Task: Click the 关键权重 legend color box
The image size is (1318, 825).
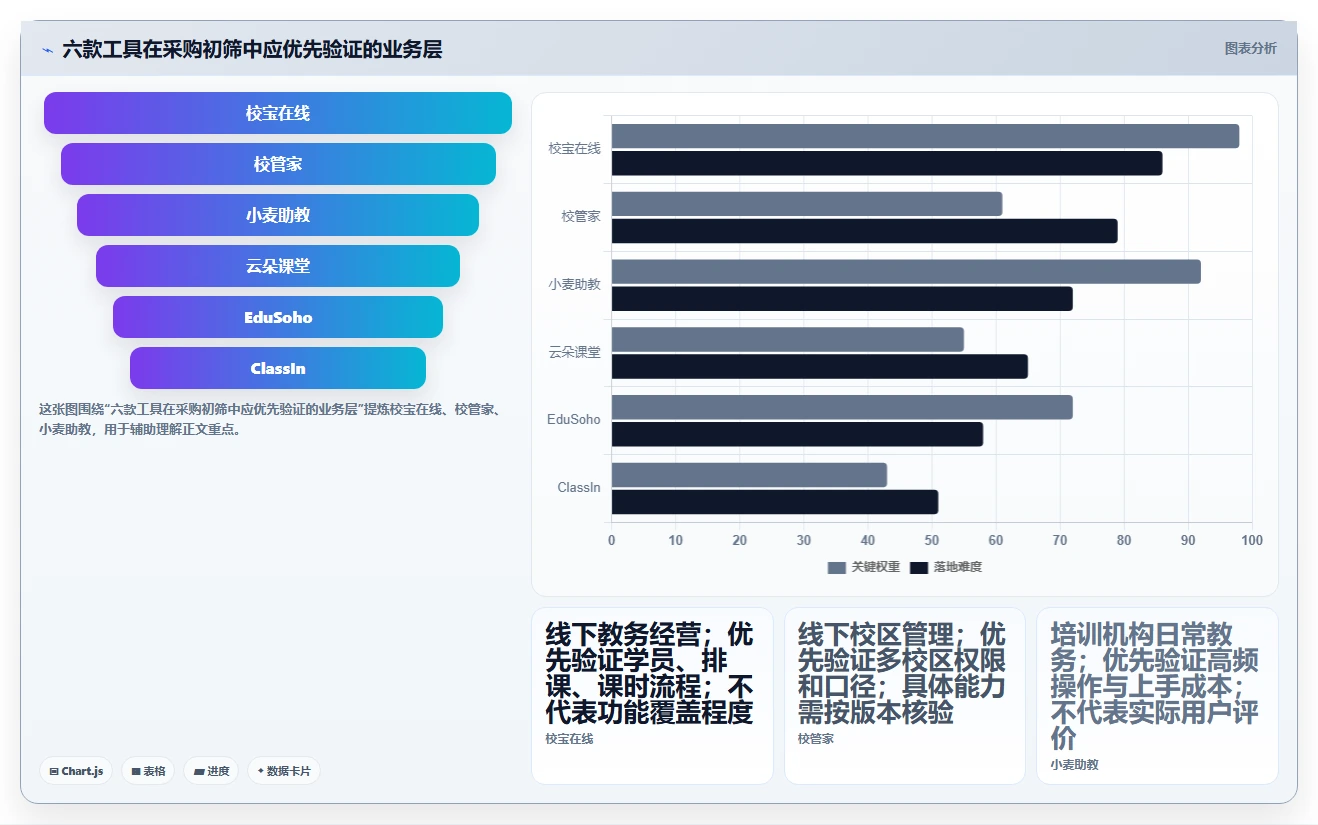Action: (837, 567)
